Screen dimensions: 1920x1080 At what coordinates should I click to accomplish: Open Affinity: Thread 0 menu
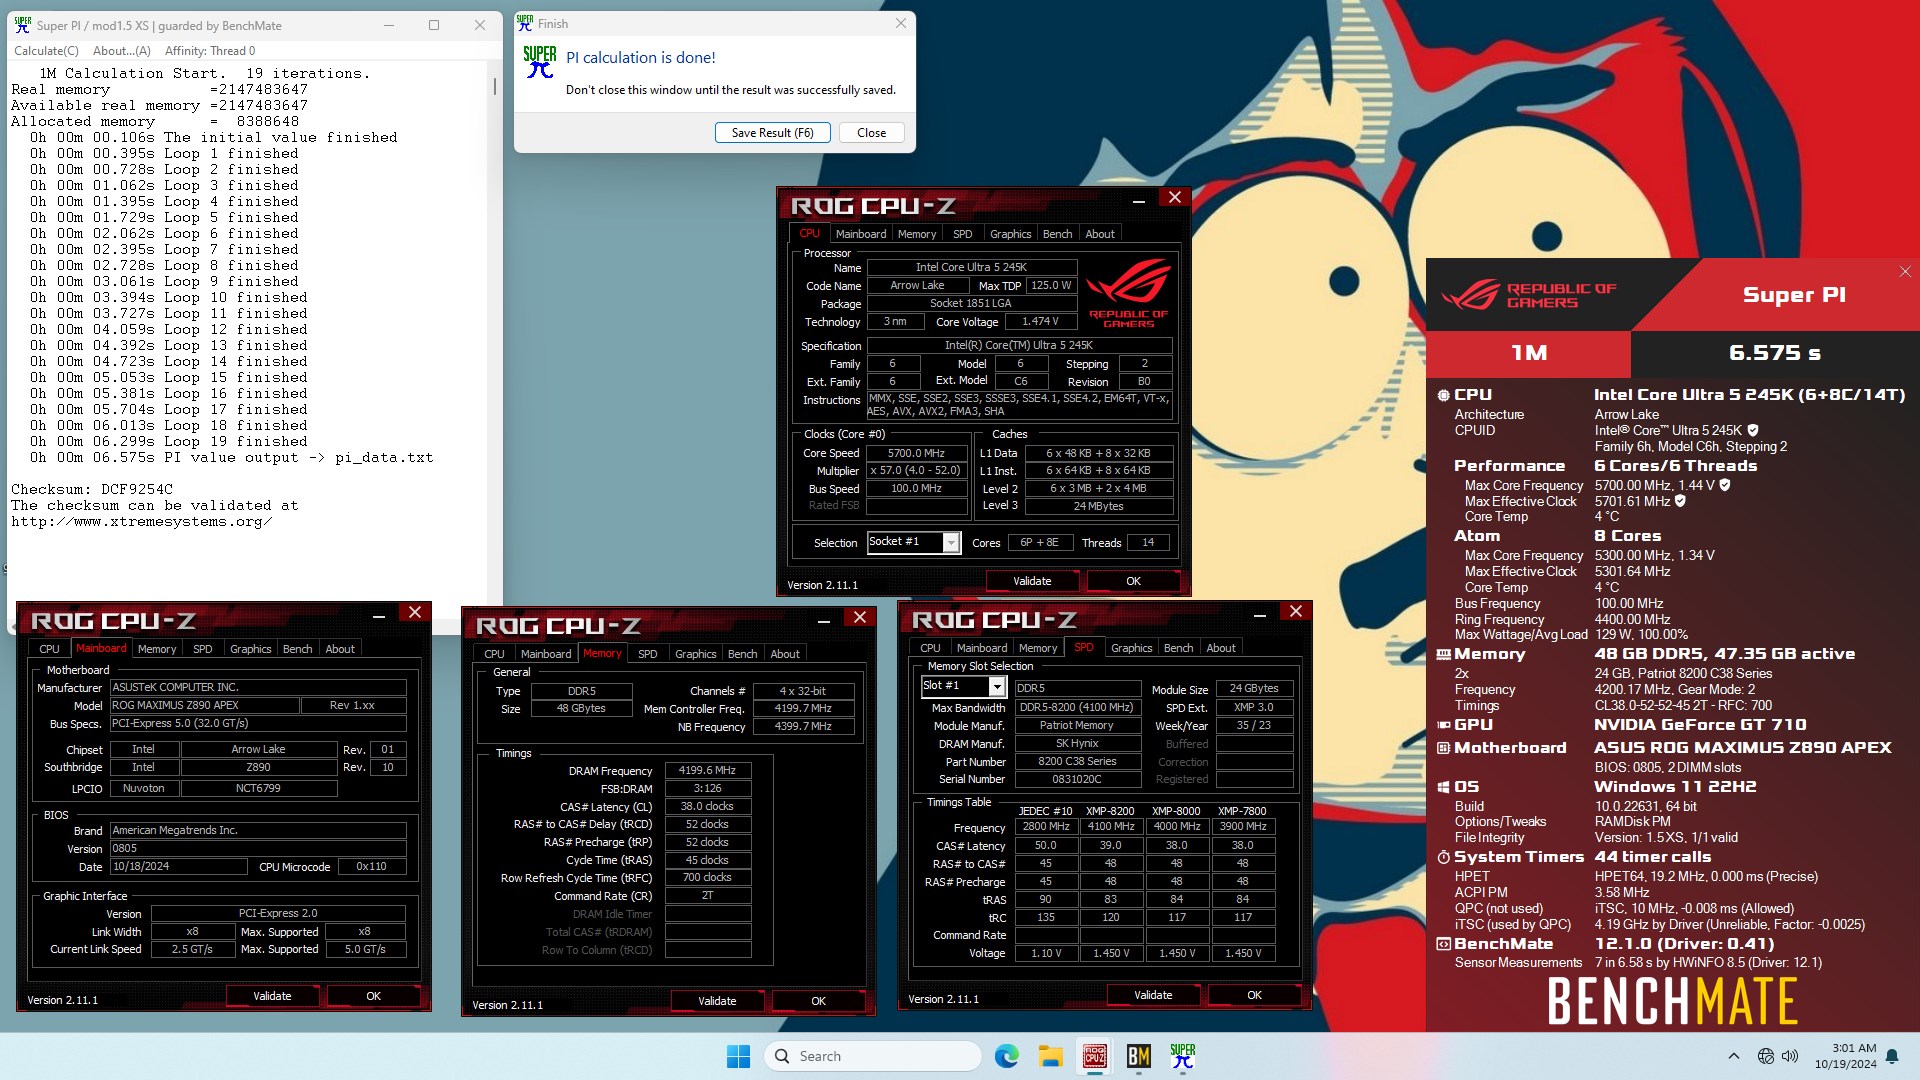[209, 51]
